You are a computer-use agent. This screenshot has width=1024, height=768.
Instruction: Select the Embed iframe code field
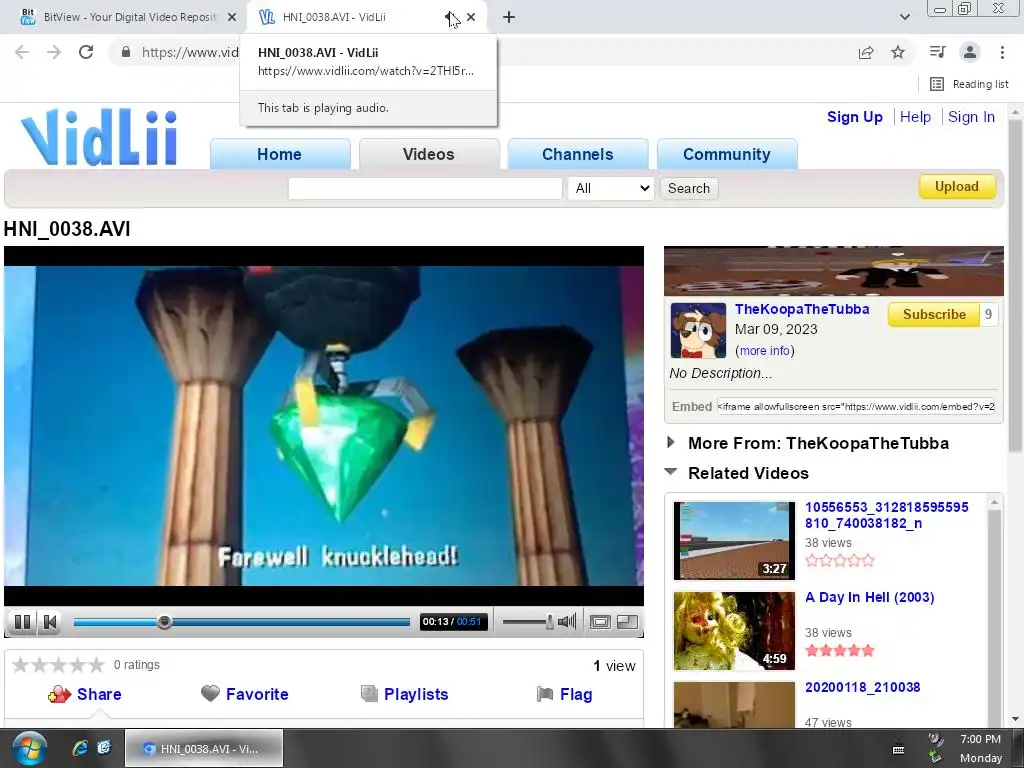pyautogui.click(x=856, y=406)
